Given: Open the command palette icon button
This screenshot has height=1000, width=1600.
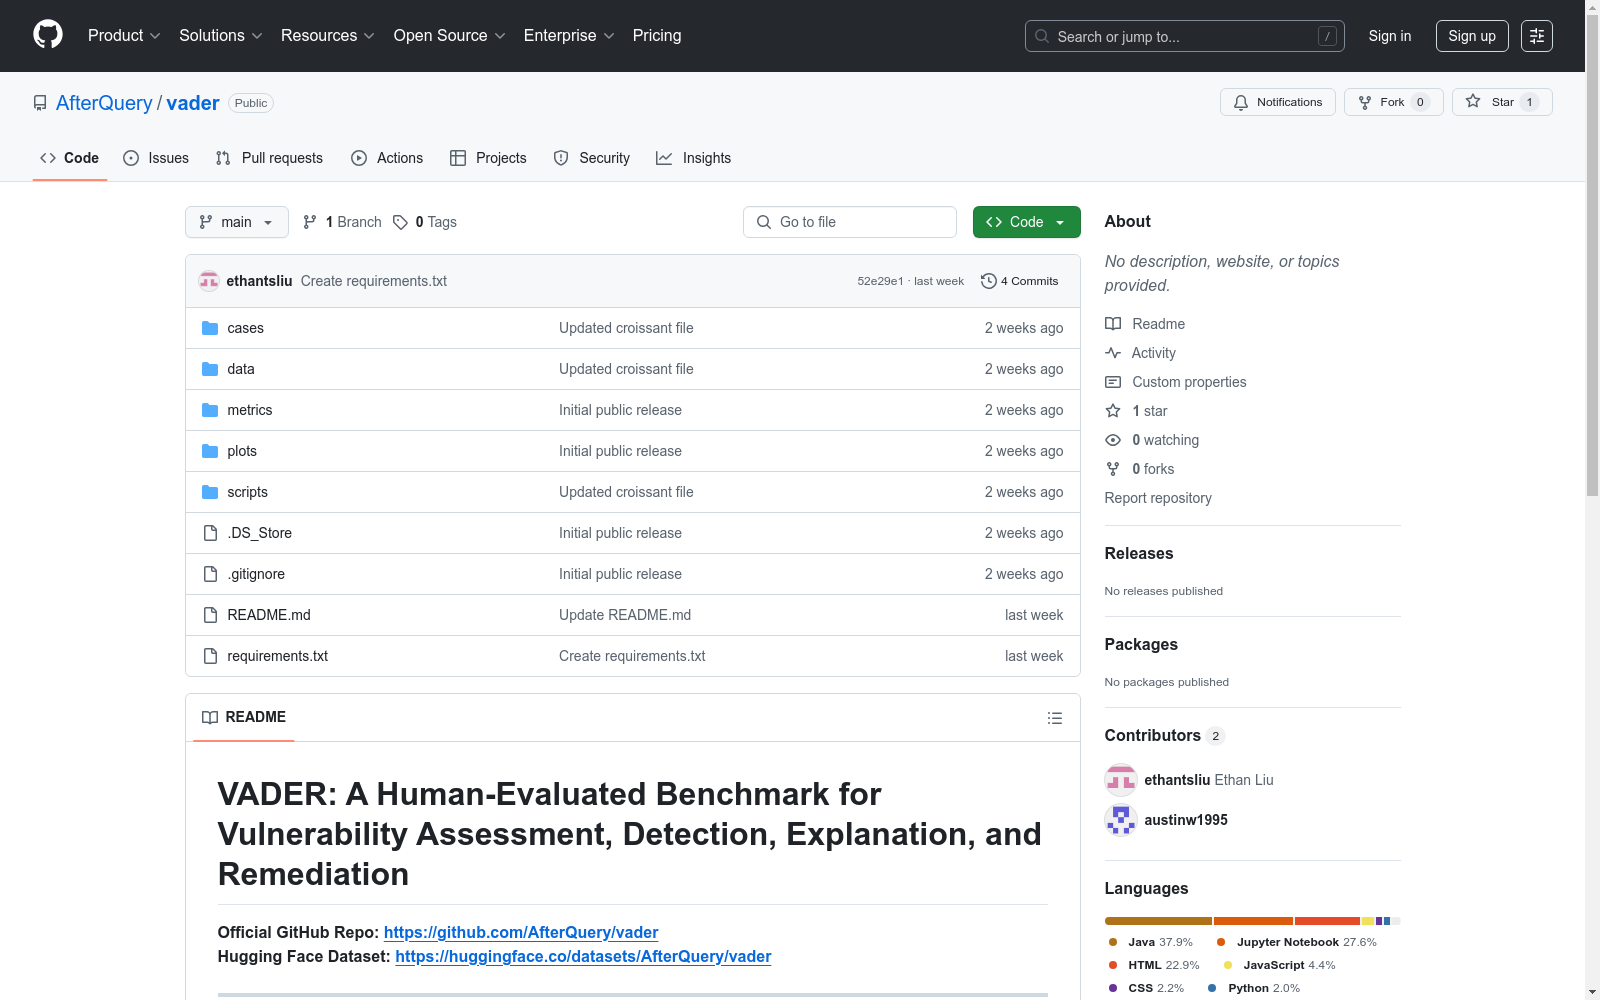Looking at the screenshot, I should (x=1536, y=36).
